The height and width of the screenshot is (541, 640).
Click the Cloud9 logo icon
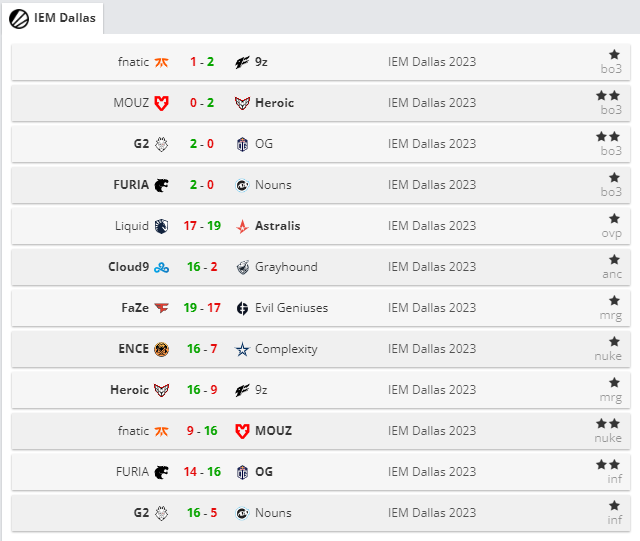161,267
